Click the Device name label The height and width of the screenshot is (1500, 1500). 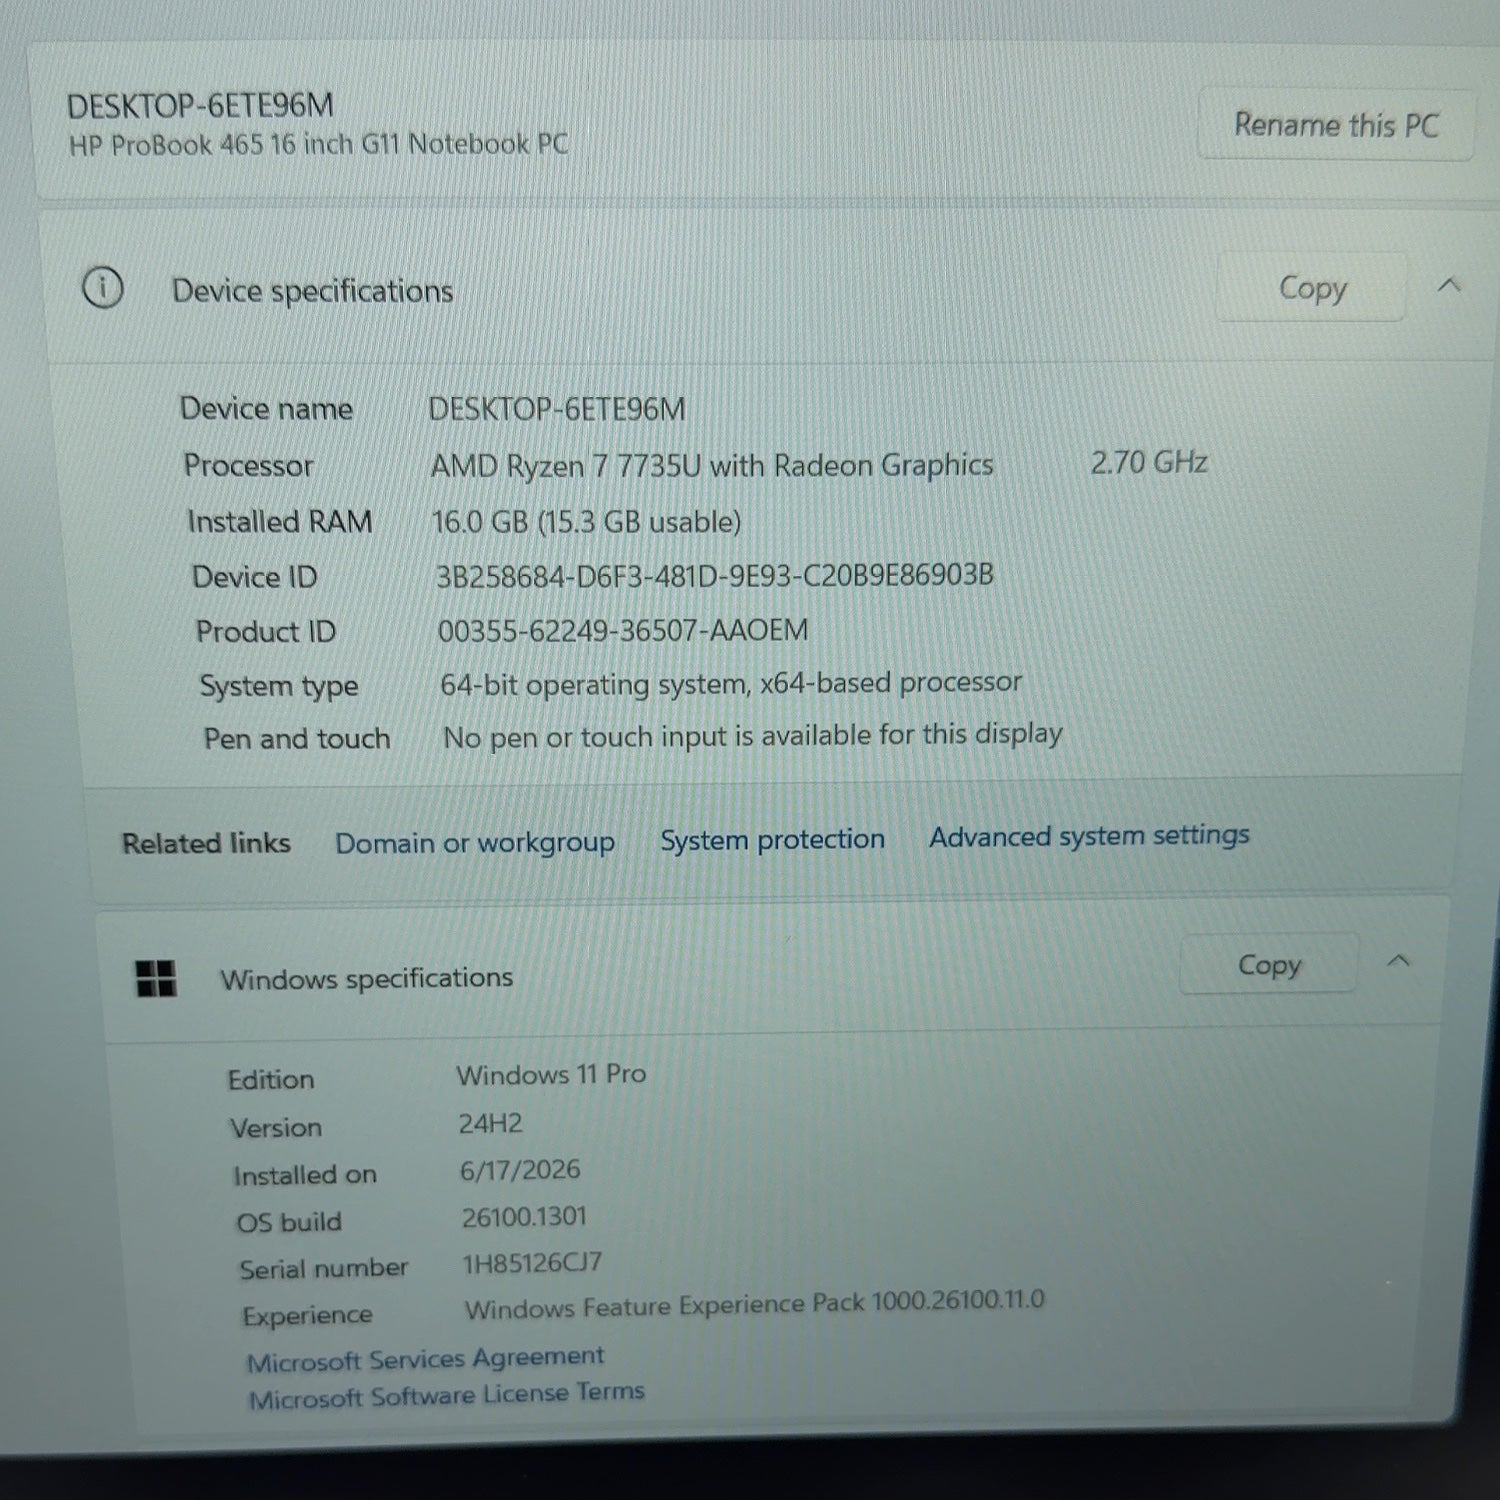coord(266,409)
